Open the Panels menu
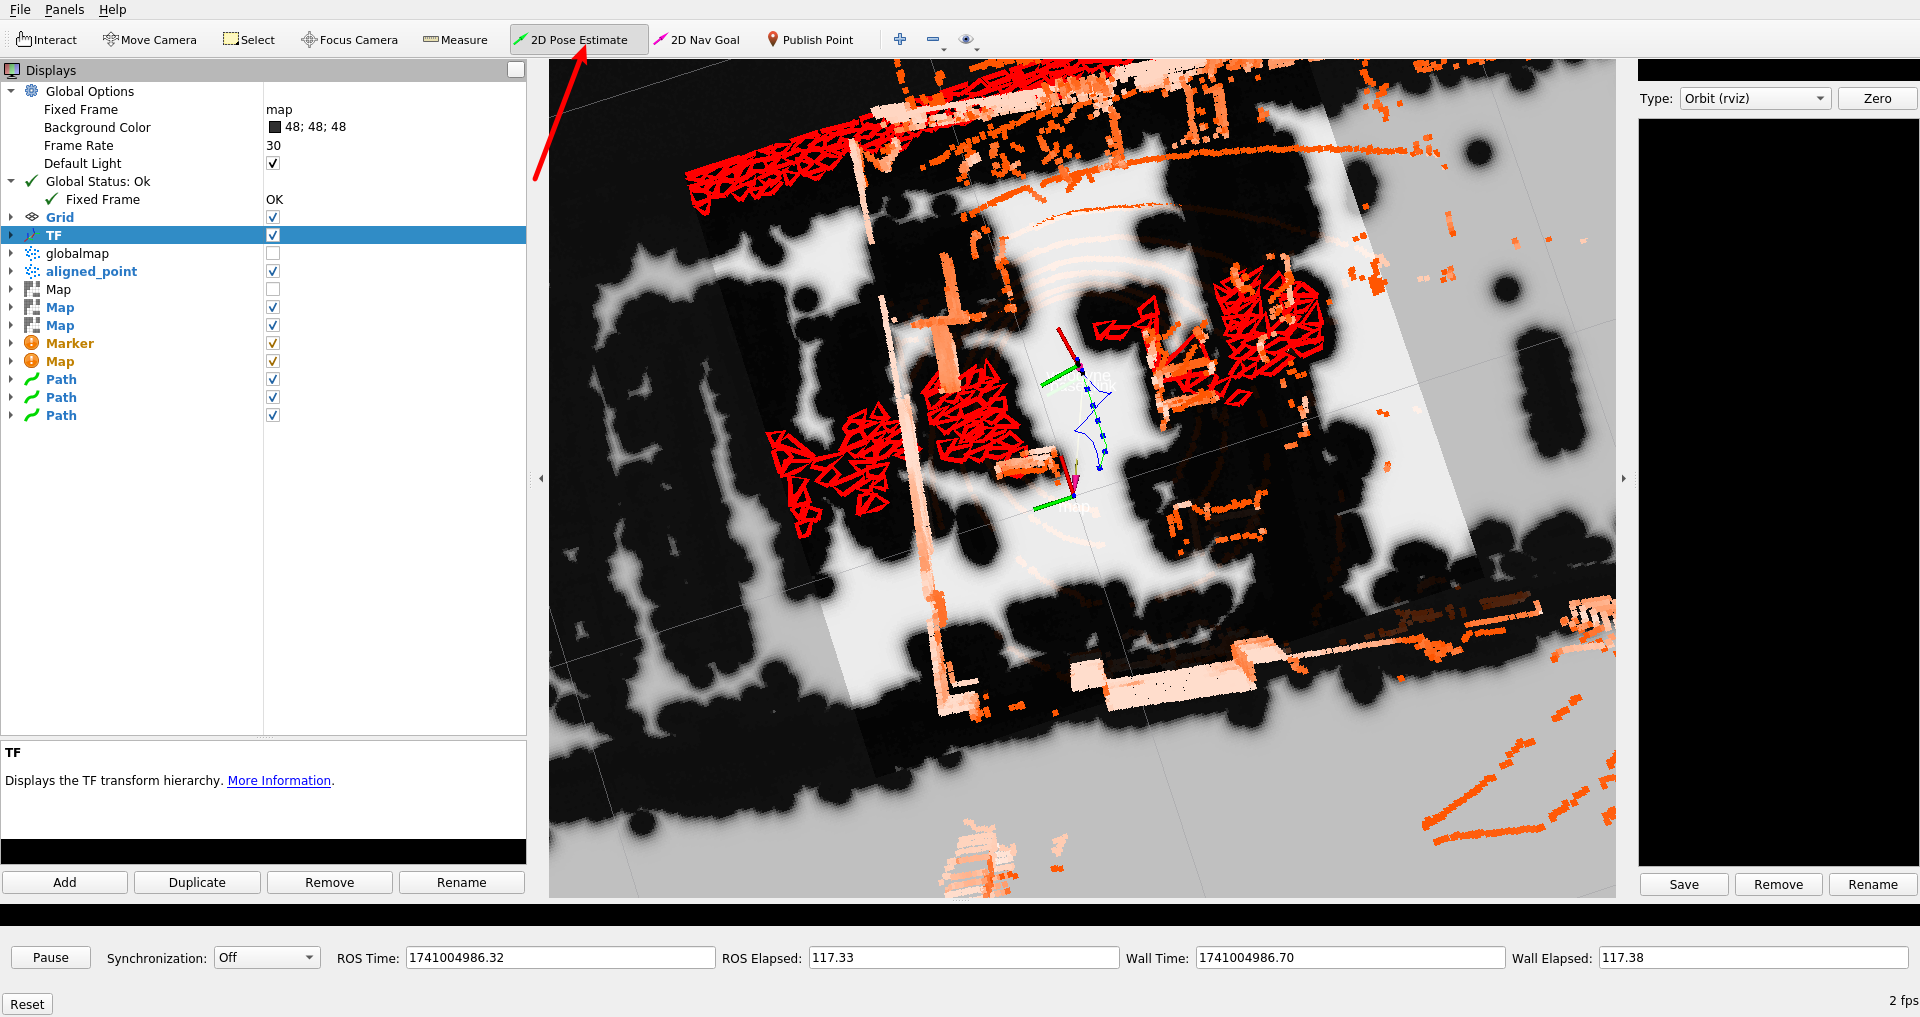1920x1017 pixels. (64, 10)
